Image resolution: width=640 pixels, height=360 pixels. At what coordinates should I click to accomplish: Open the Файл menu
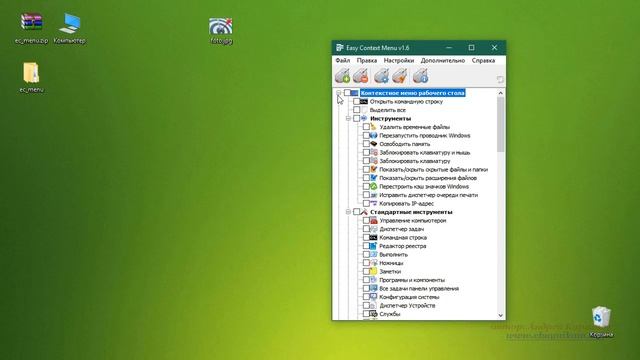tap(342, 60)
